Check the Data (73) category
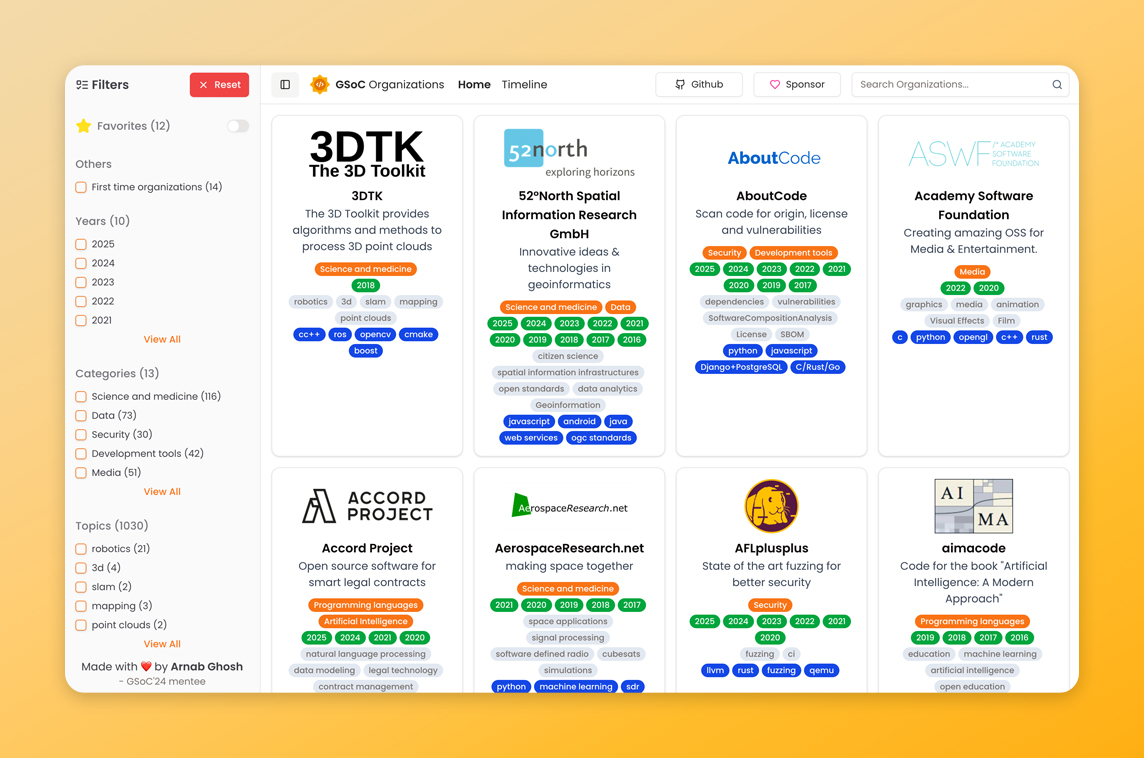 (81, 416)
